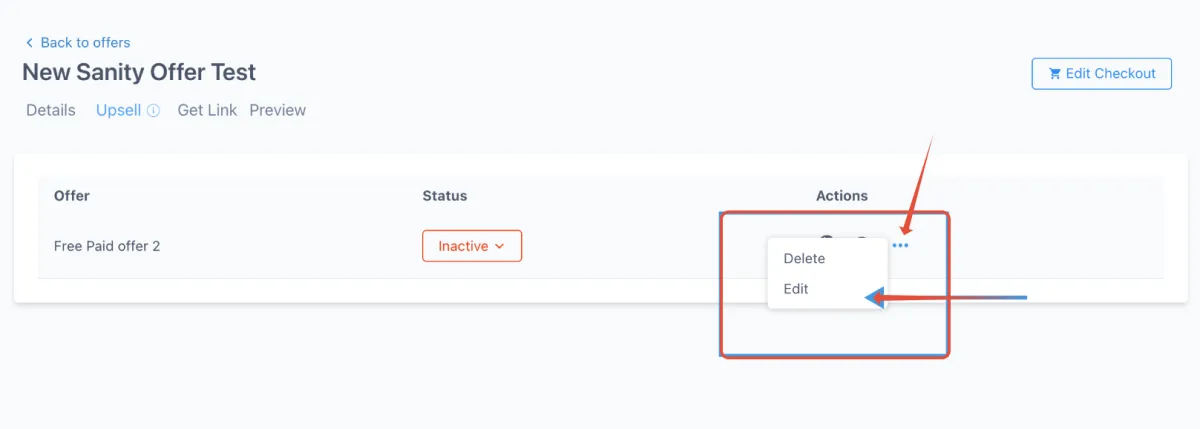Click the Status column header

[445, 196]
